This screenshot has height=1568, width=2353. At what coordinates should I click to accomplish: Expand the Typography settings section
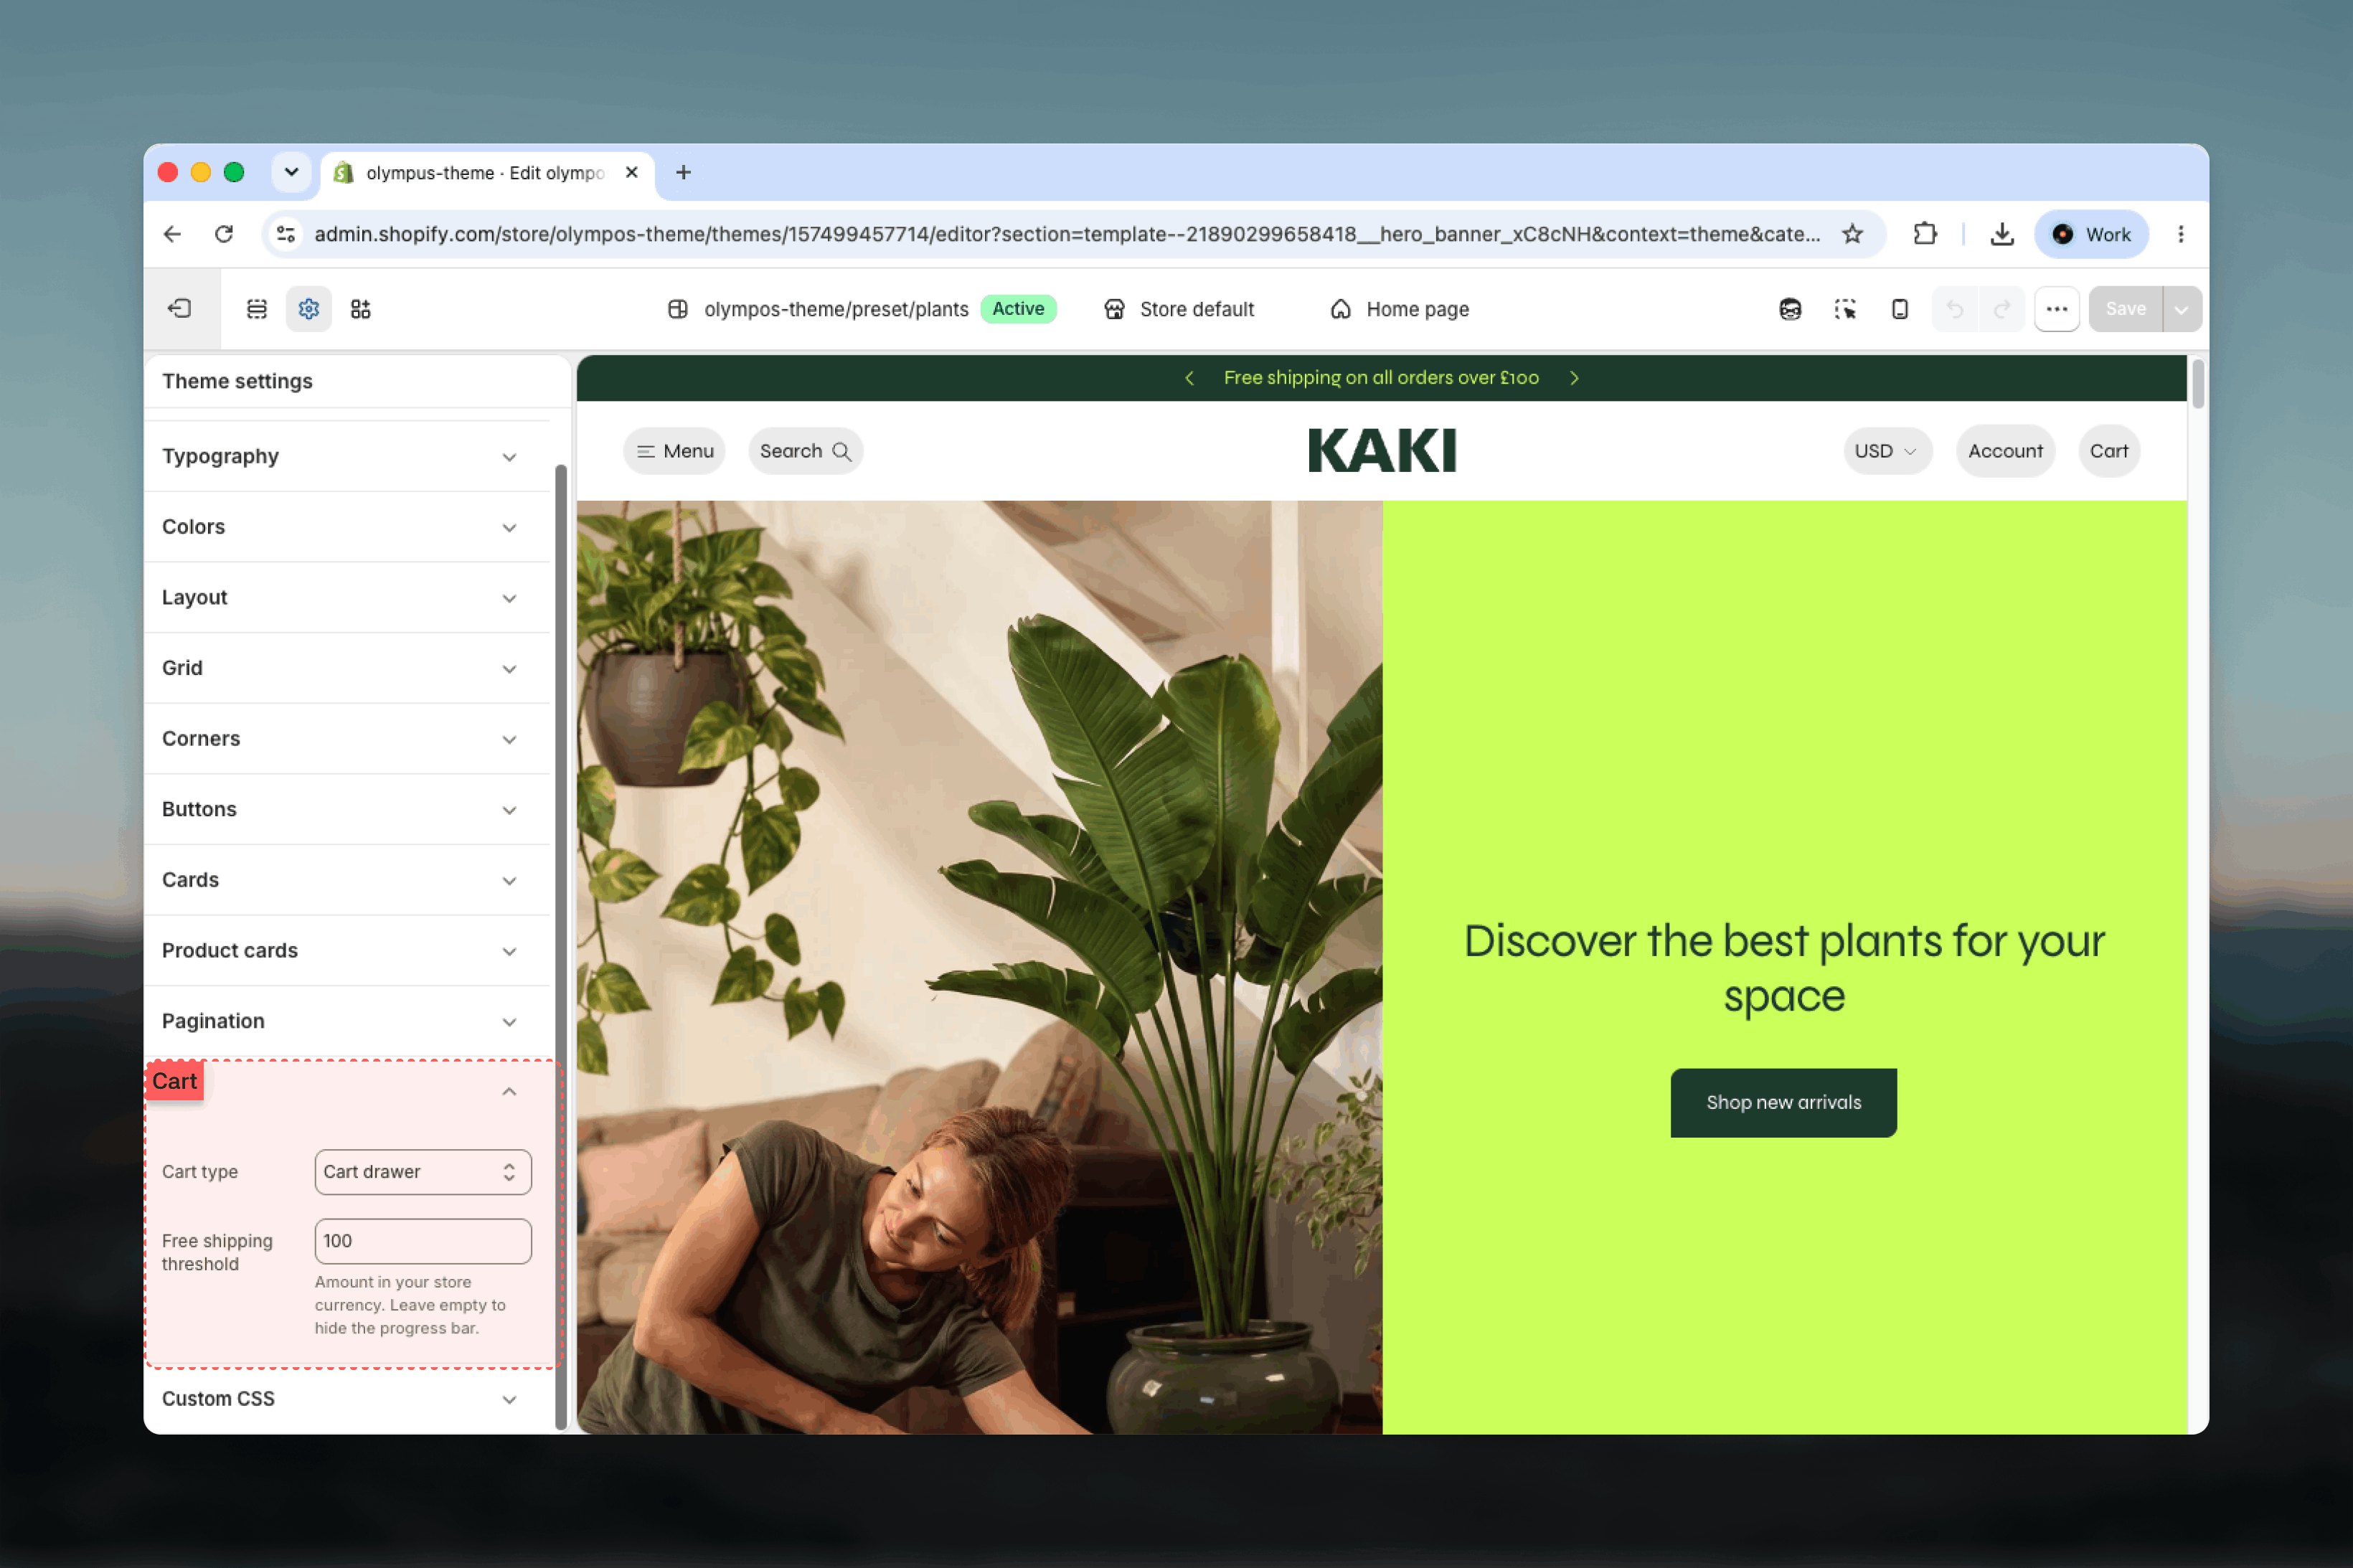tap(347, 456)
